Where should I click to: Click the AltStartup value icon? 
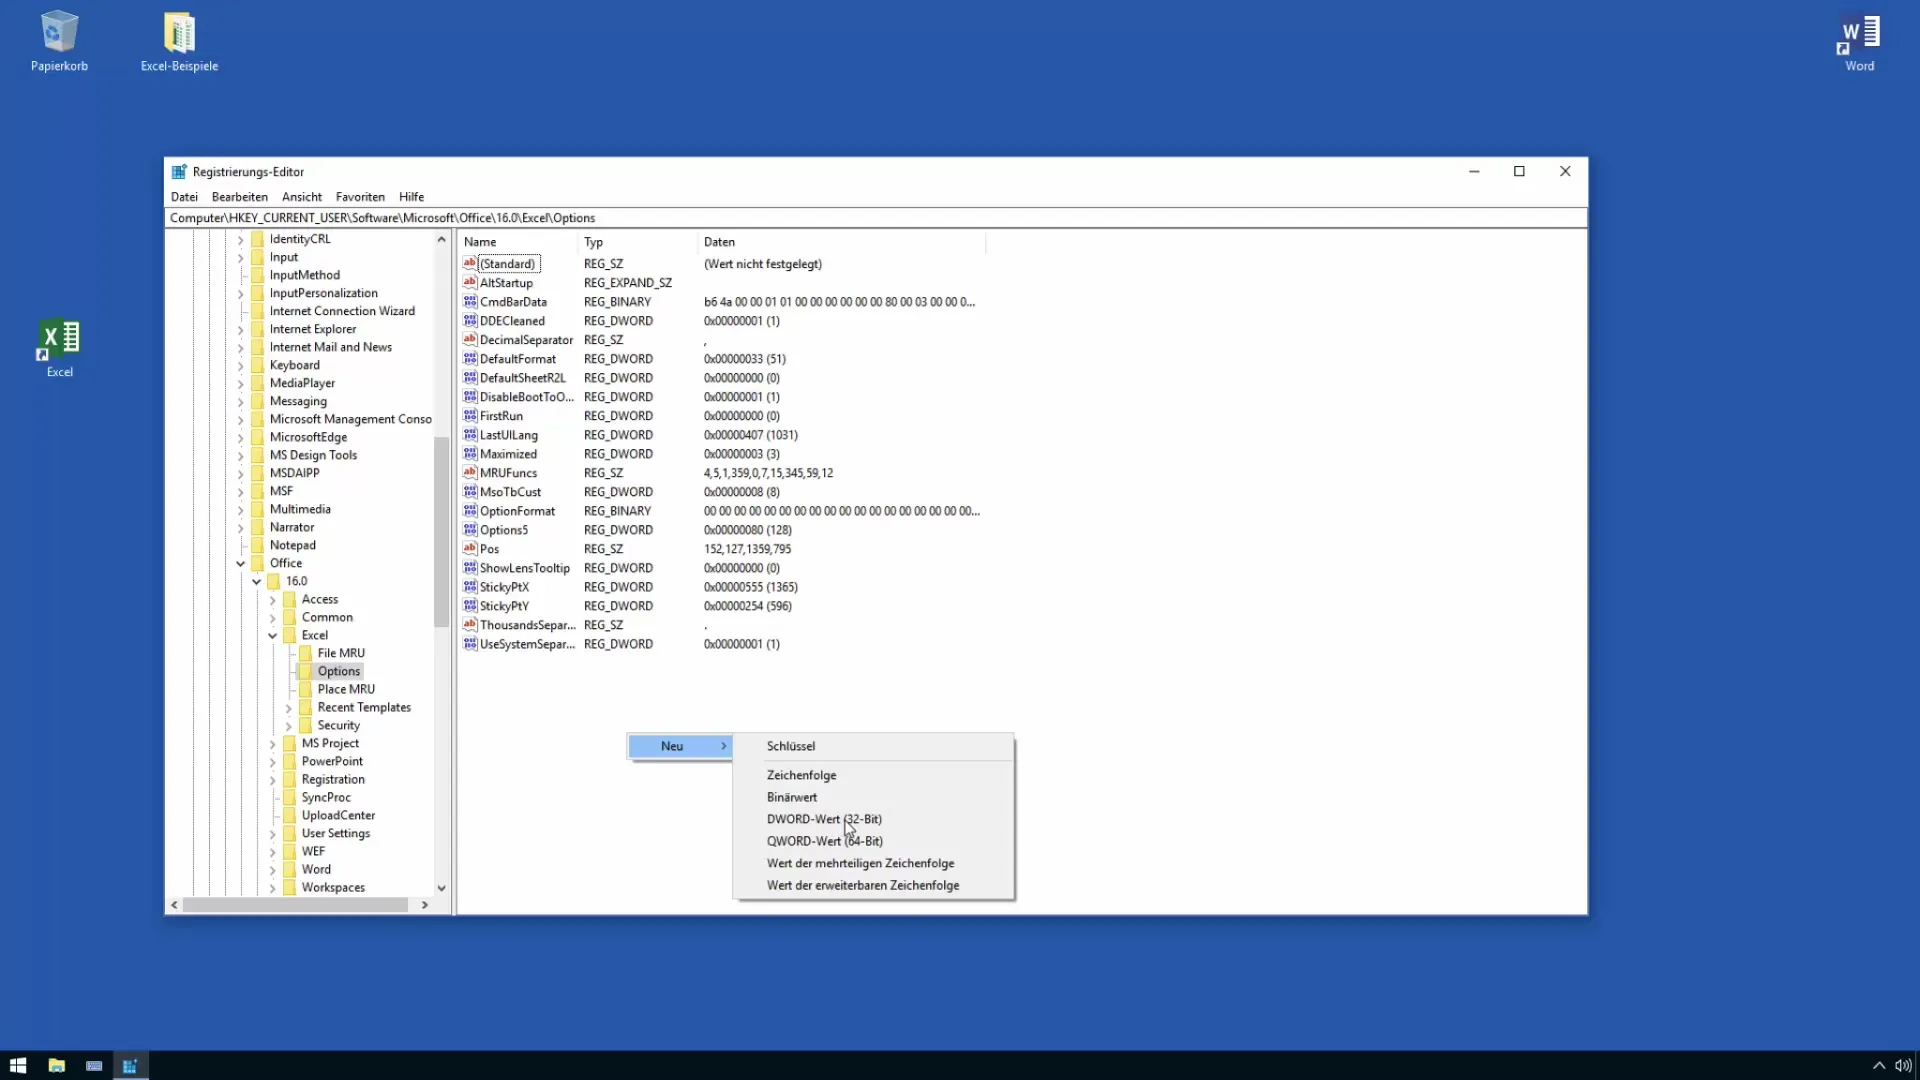[x=470, y=283]
